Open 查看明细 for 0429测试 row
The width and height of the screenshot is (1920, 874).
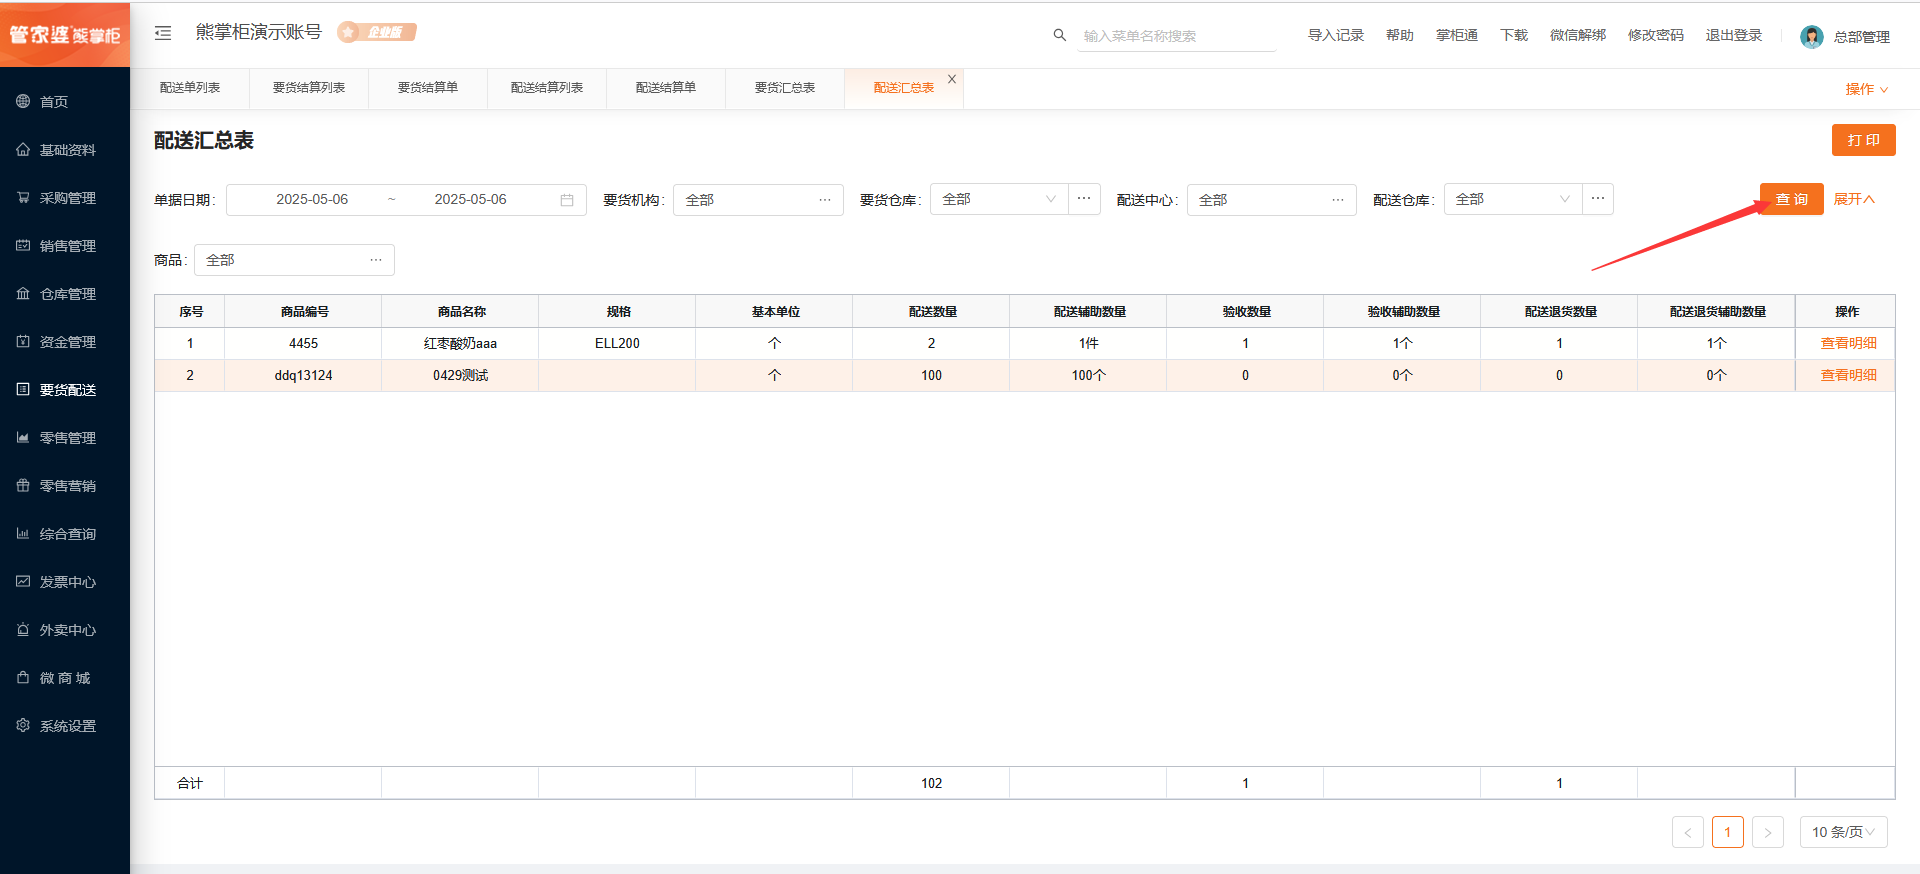(1848, 375)
